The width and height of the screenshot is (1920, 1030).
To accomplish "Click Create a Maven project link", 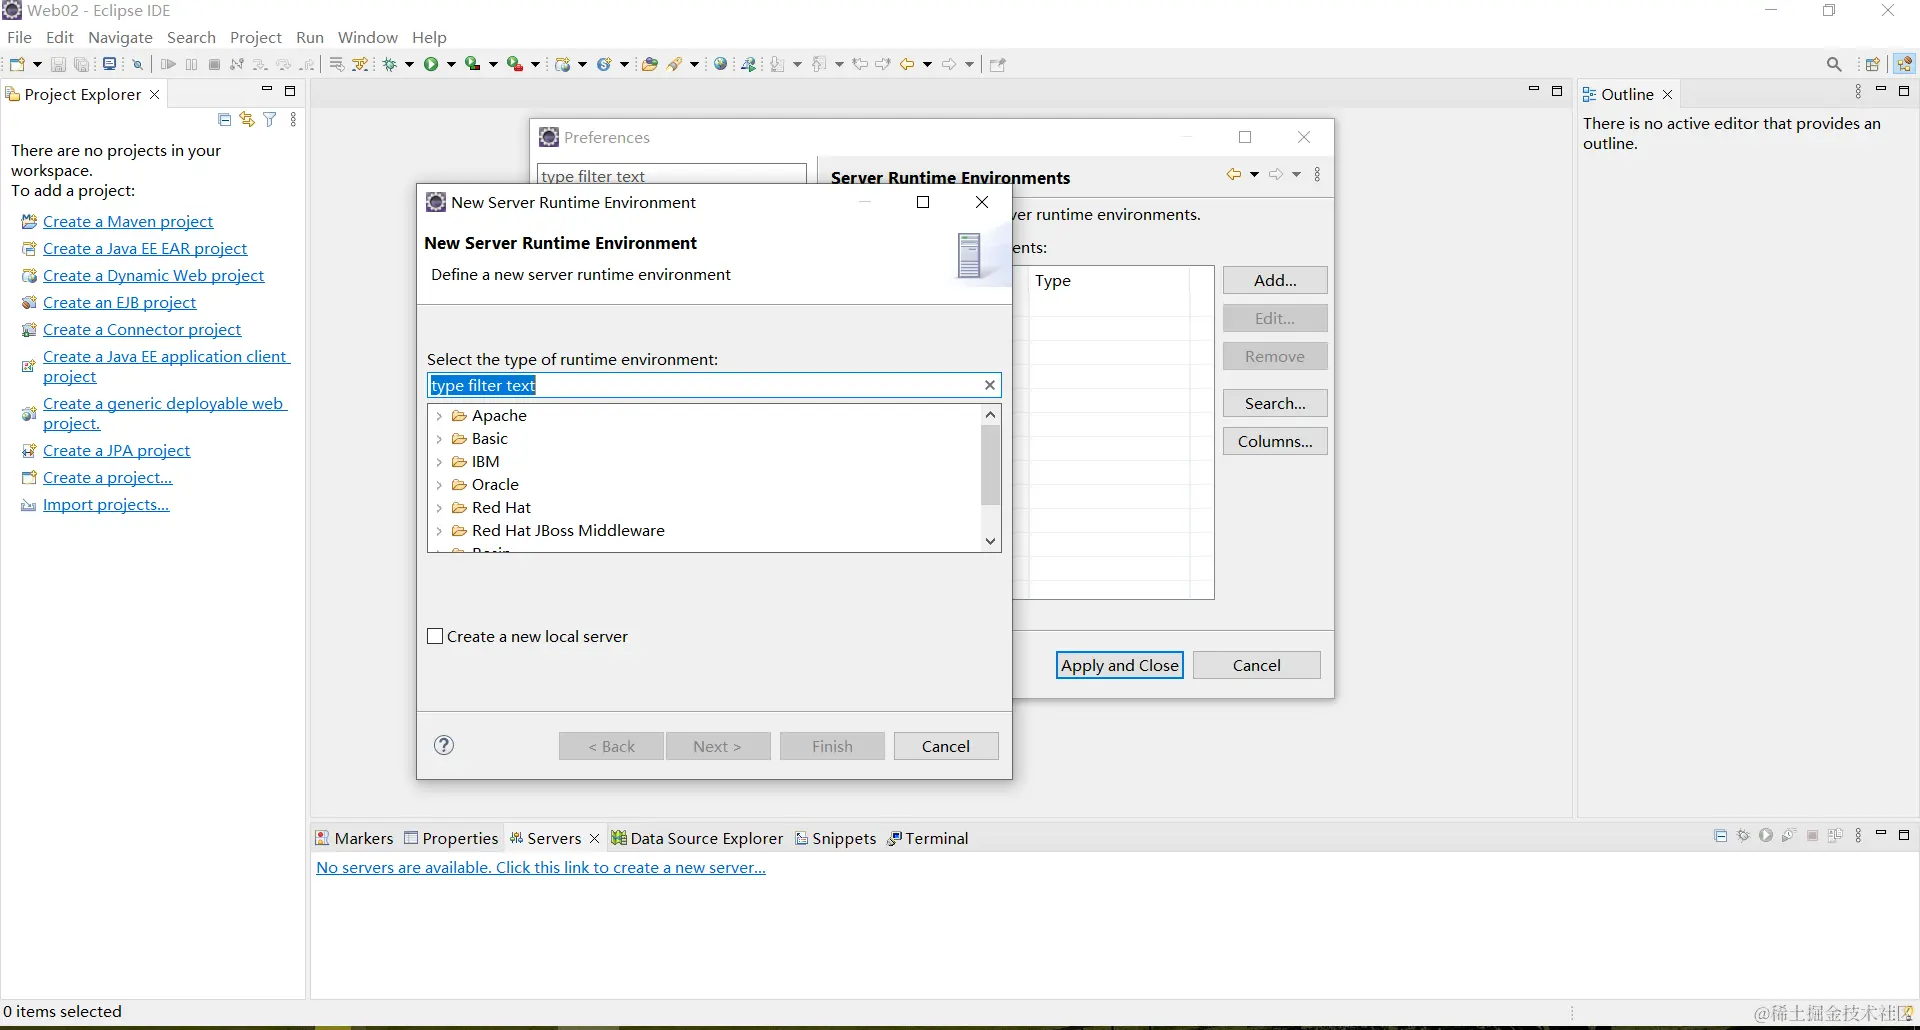I will (x=128, y=221).
